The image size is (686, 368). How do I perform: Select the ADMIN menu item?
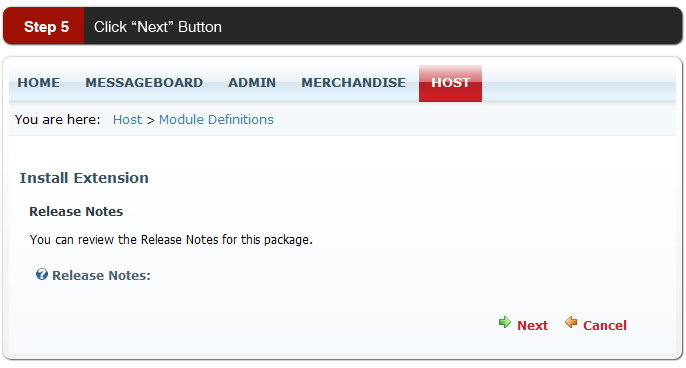click(x=252, y=83)
